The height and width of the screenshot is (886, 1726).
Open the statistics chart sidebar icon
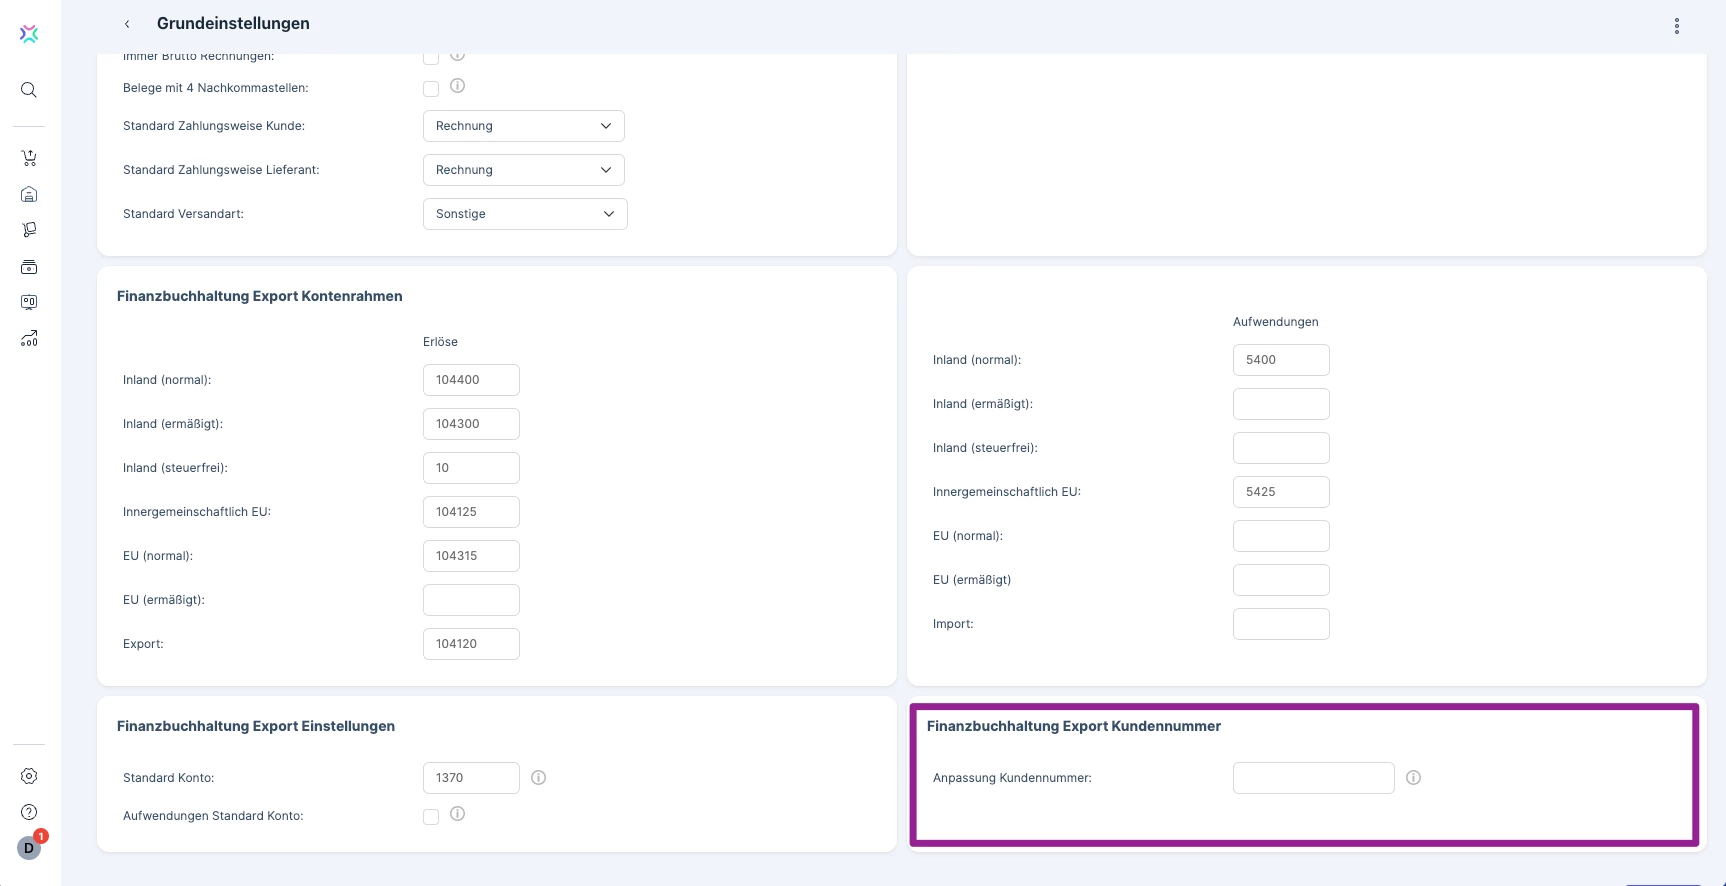click(29, 339)
